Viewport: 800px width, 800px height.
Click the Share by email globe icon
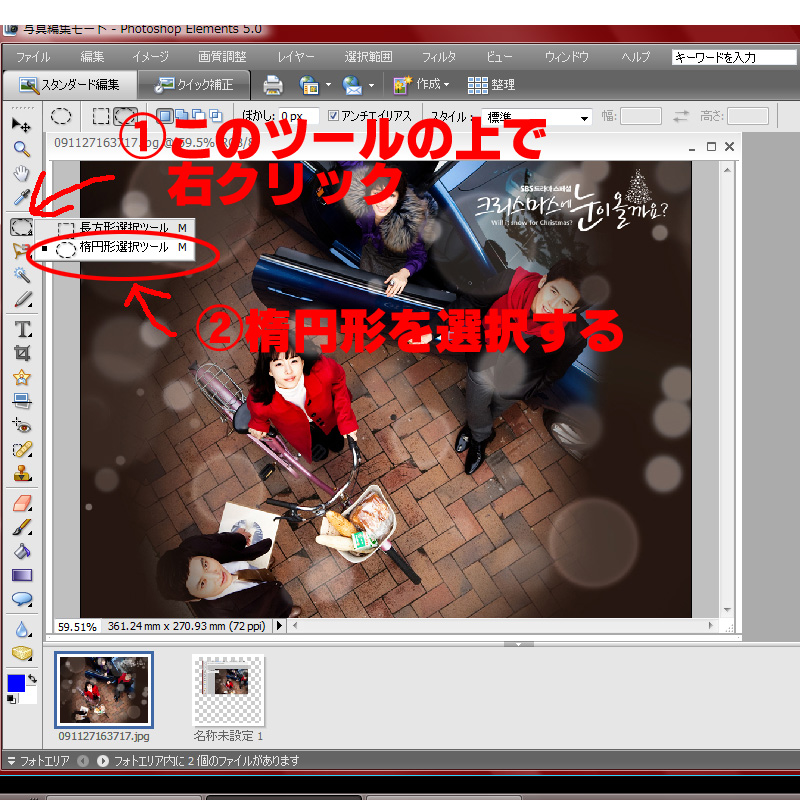click(x=352, y=85)
